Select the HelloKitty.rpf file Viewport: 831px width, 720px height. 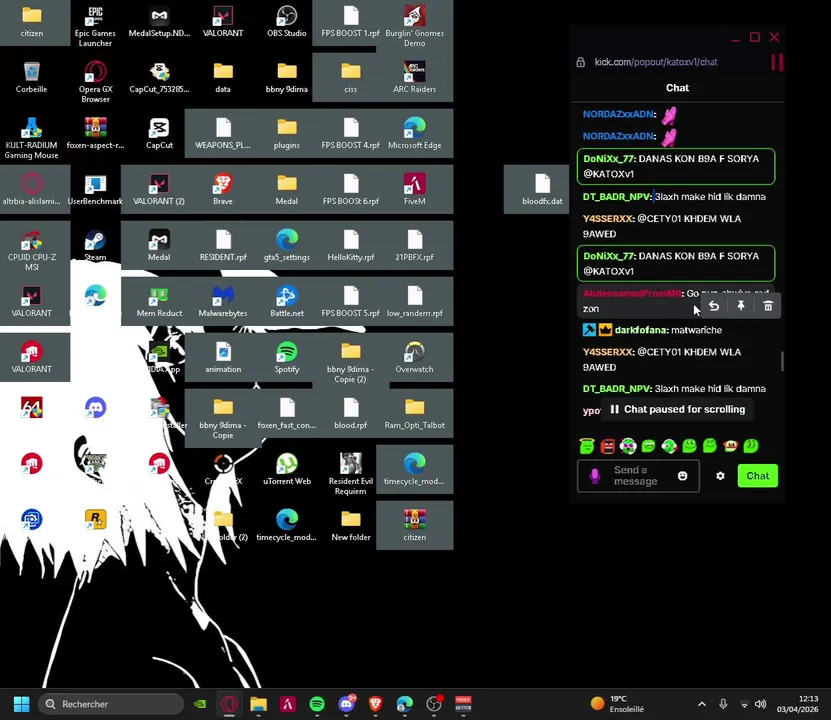[351, 245]
